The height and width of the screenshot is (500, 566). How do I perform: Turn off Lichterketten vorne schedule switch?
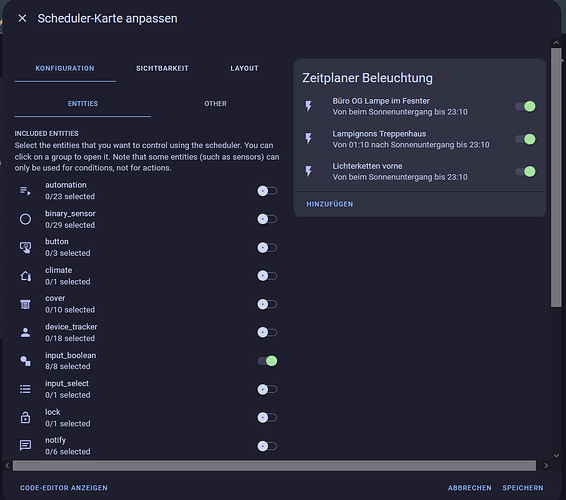click(x=526, y=171)
